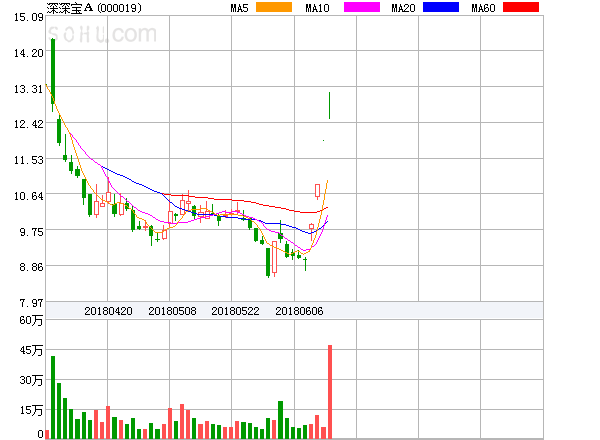Click the 20180420 date label
Screen dimensions: 600x440
pos(108,311)
